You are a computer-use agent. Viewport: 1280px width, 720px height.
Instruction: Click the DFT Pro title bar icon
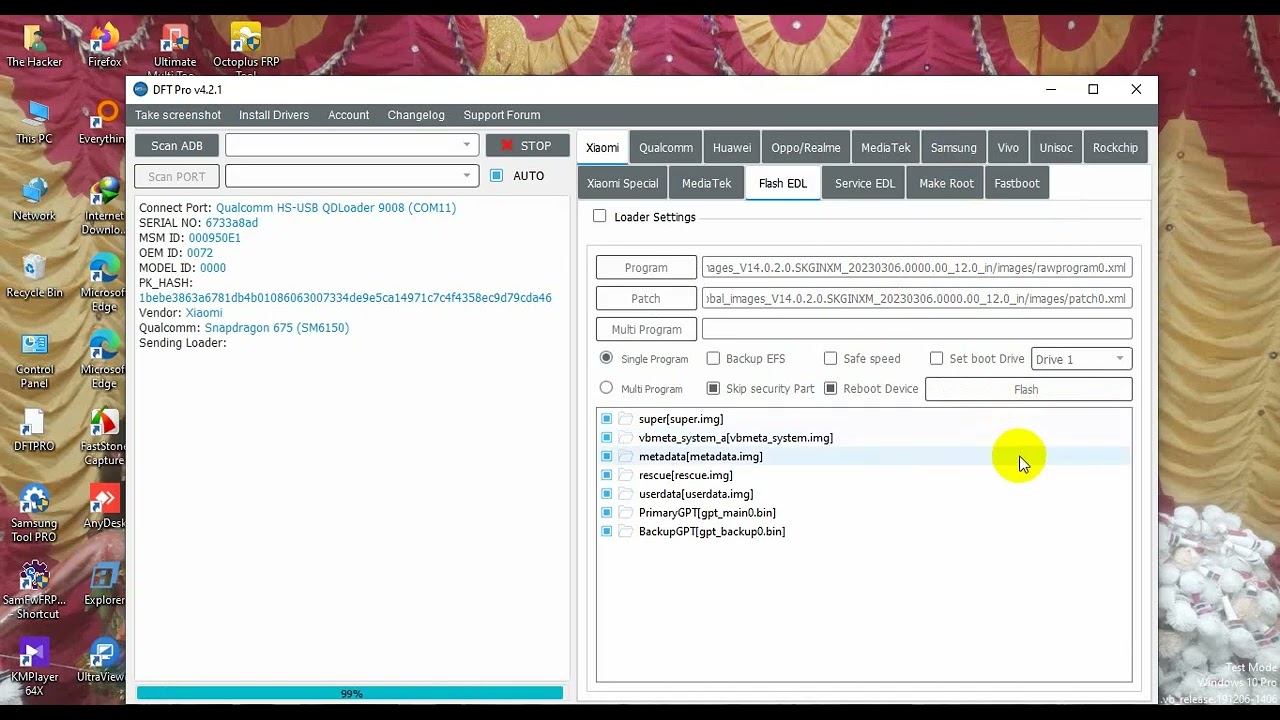(140, 89)
